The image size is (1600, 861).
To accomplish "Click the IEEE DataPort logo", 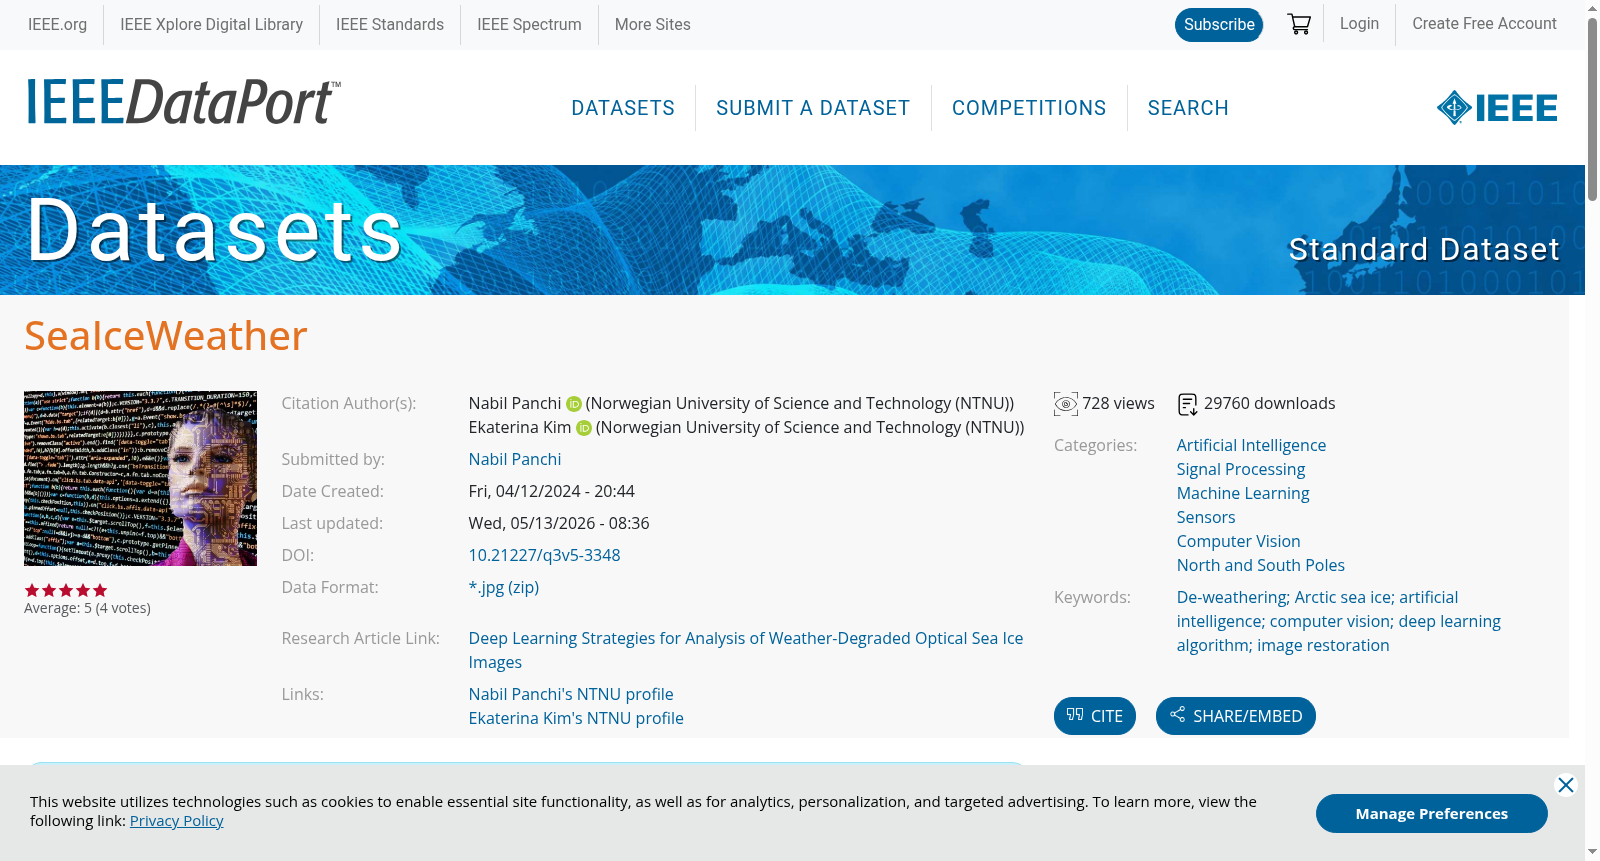I will tap(183, 102).
